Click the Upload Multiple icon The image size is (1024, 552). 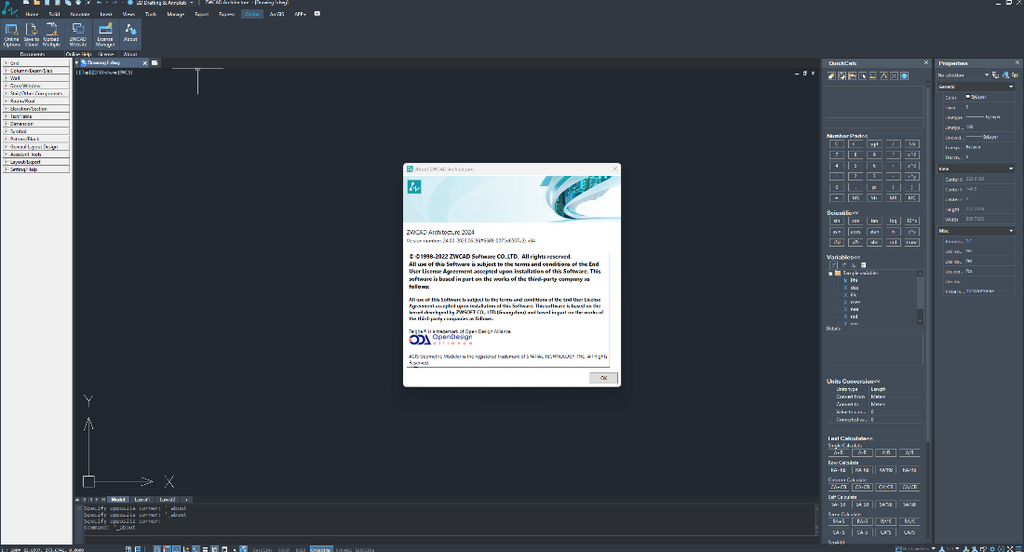click(51, 34)
